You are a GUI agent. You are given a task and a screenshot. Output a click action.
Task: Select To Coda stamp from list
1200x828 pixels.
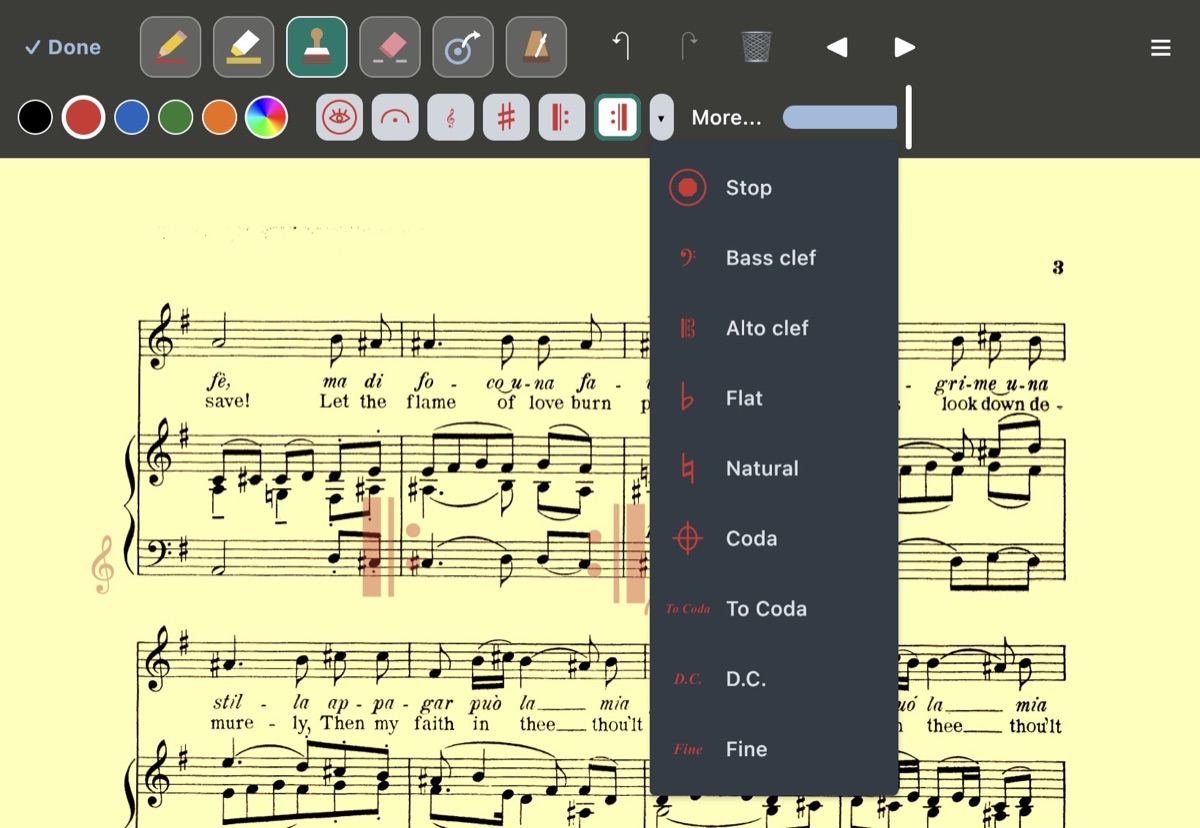pos(774,608)
